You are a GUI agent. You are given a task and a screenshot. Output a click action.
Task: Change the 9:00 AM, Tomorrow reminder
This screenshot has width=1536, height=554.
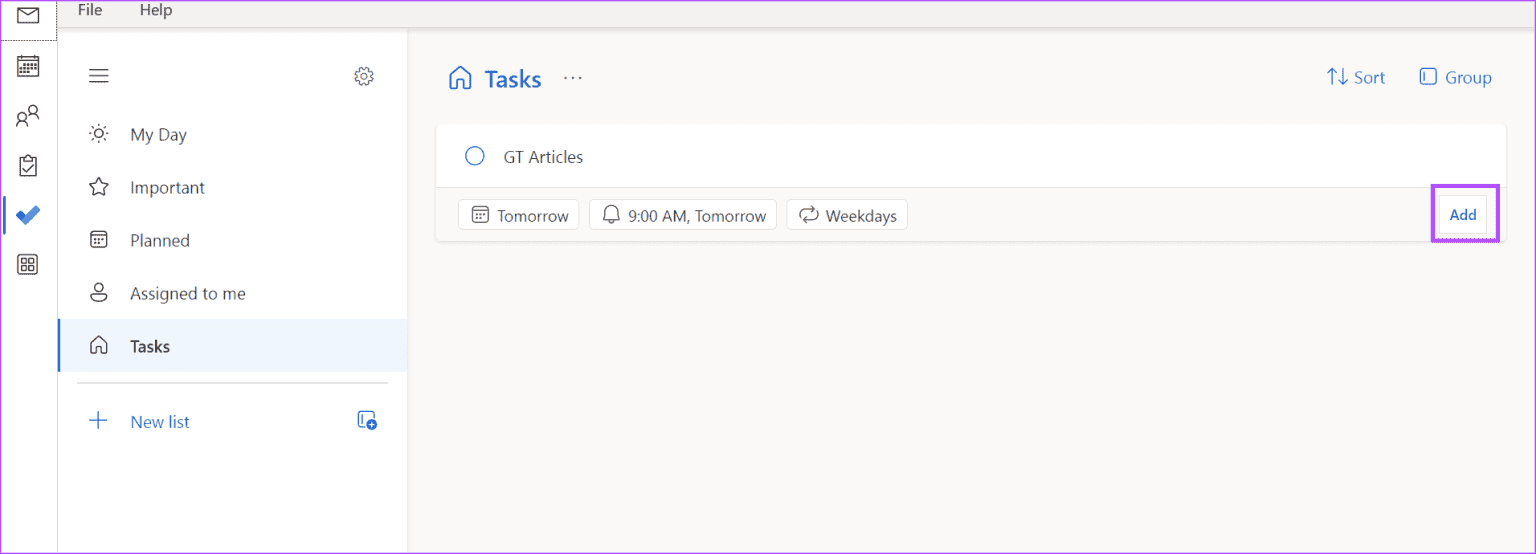(x=683, y=215)
